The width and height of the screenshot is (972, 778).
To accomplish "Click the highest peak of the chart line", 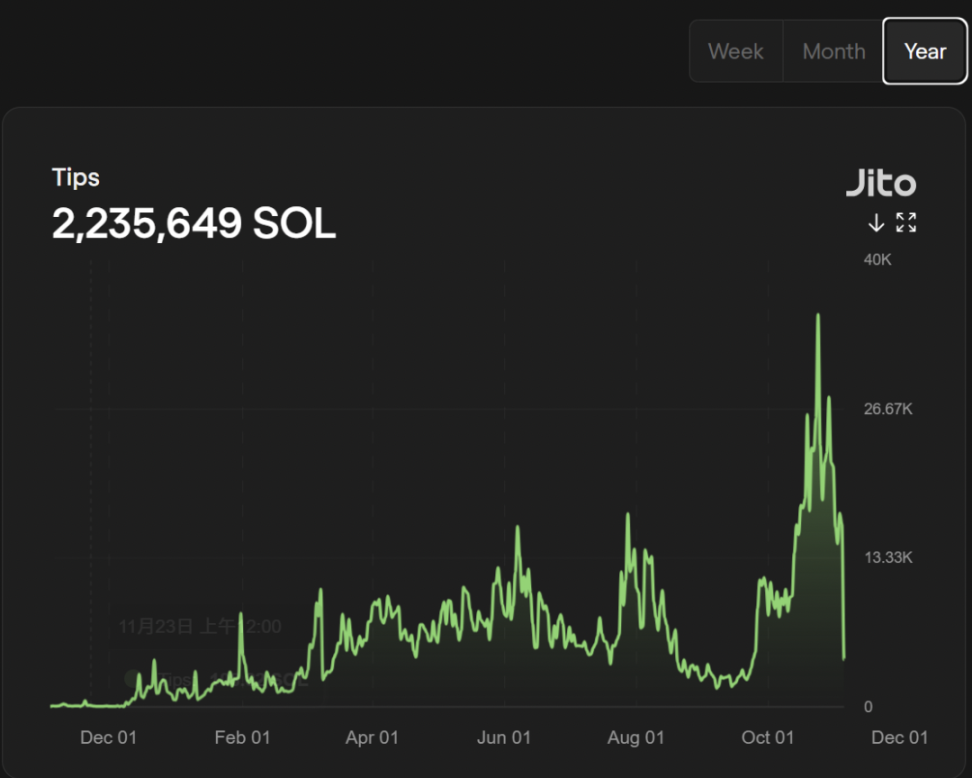I will point(818,316).
